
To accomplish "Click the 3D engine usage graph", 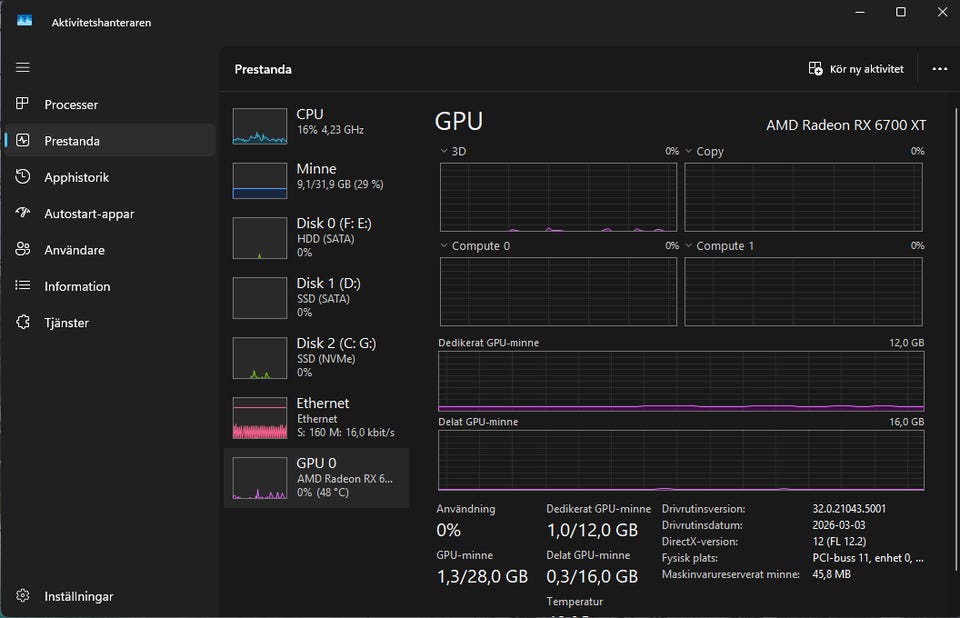I will pyautogui.click(x=558, y=197).
